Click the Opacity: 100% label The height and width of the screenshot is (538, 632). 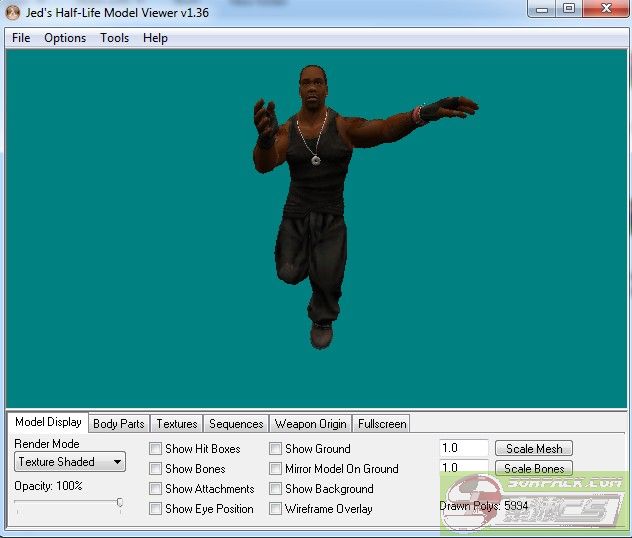(48, 486)
